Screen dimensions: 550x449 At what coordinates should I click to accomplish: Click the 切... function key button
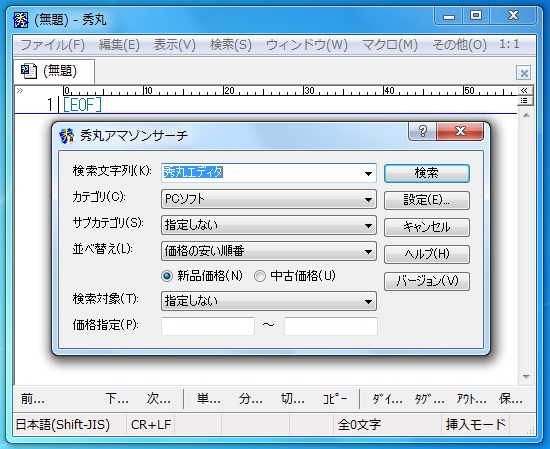click(293, 399)
